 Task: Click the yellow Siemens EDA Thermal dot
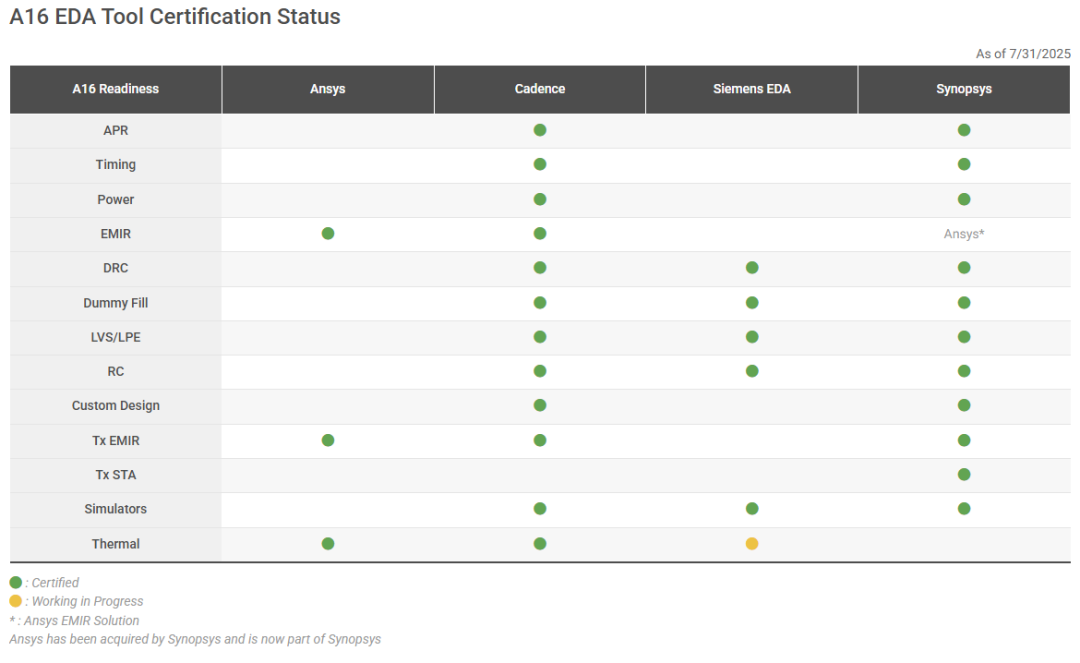752,543
